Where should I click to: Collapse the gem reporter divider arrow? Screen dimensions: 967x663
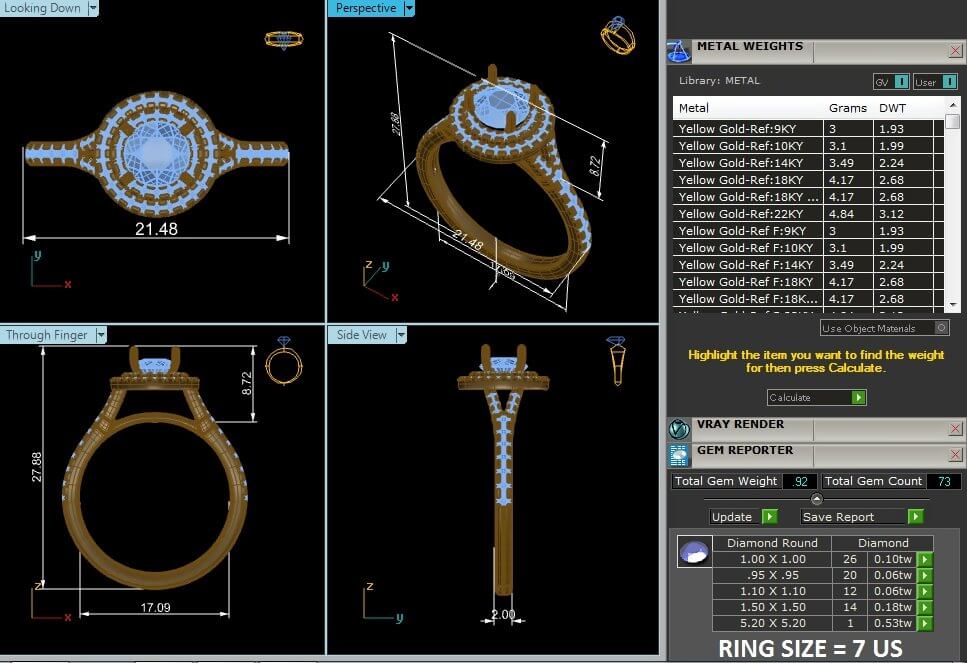click(816, 499)
